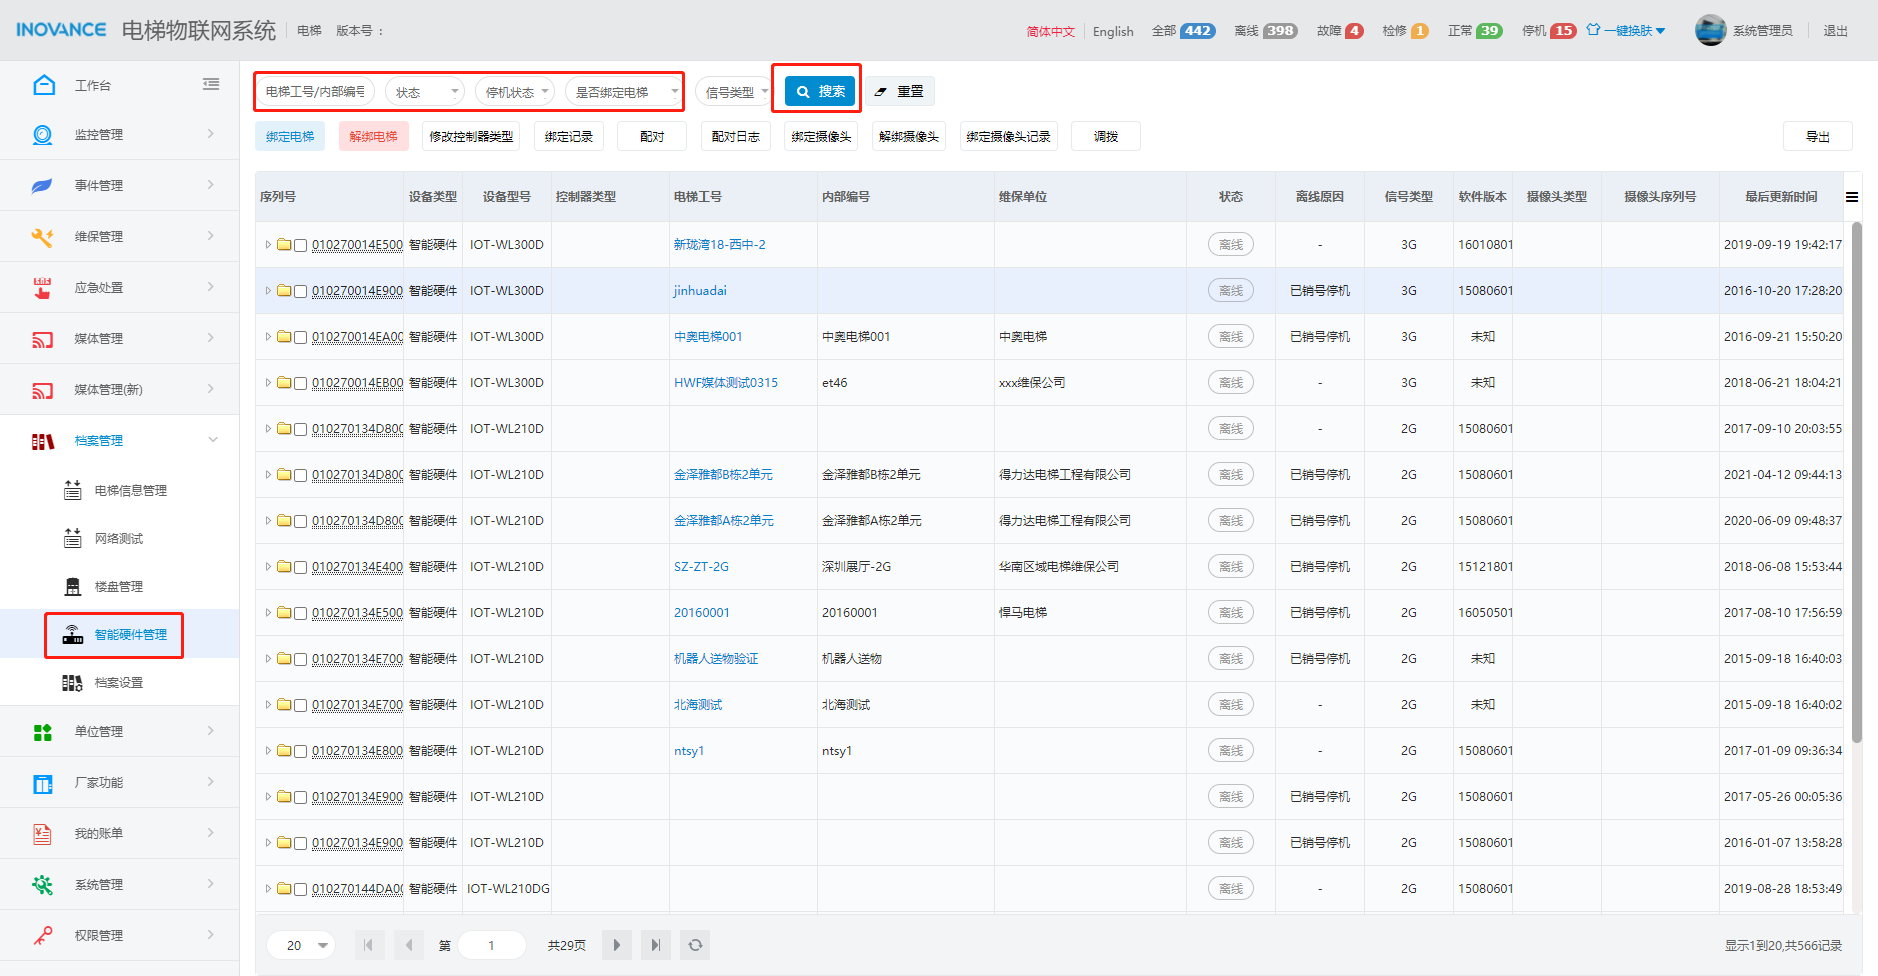Go to the next page arrow
The height and width of the screenshot is (976, 1878).
[x=616, y=945]
